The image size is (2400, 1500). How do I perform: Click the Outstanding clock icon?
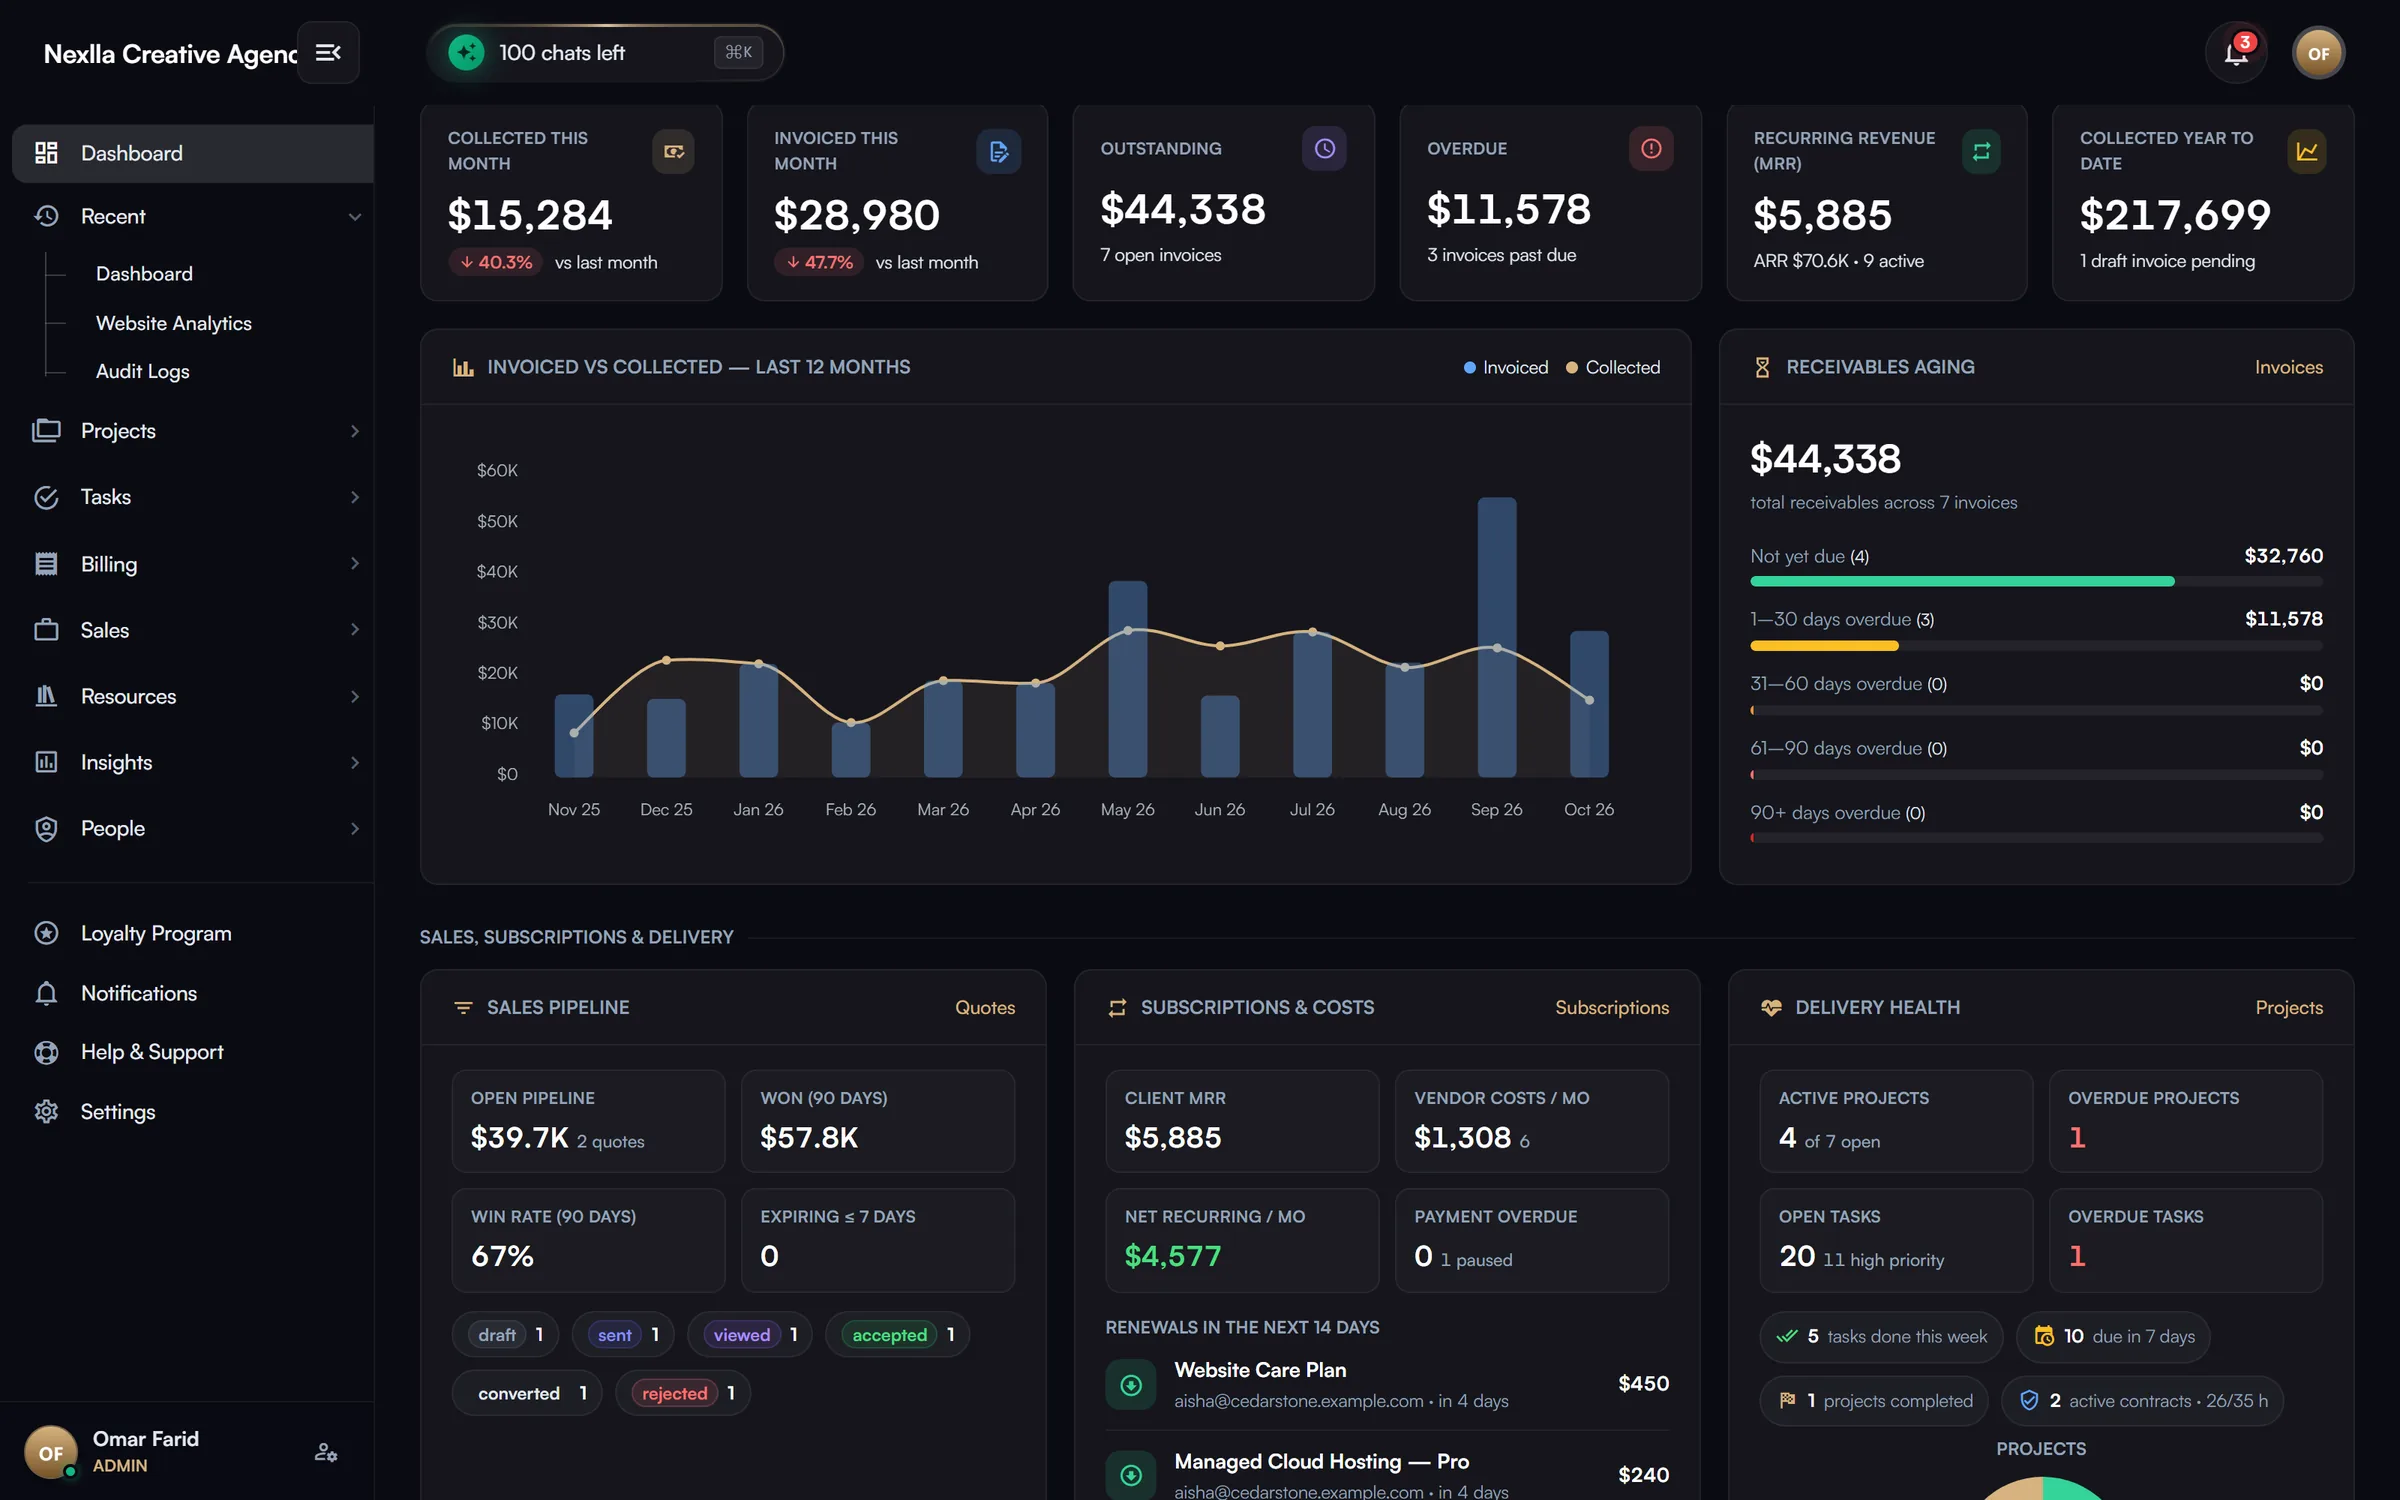[1324, 148]
